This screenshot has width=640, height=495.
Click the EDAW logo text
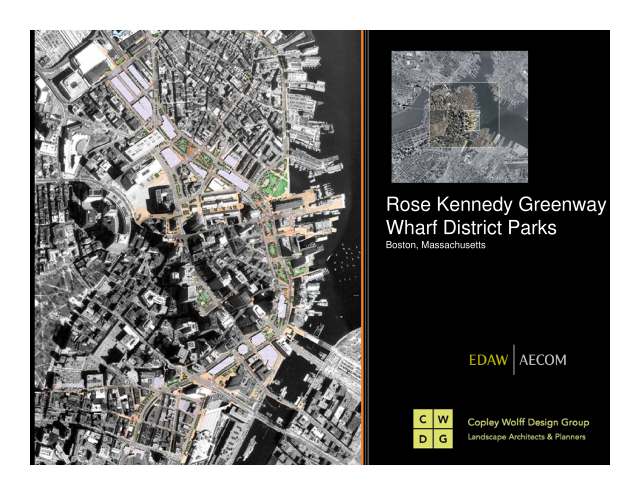coord(488,360)
